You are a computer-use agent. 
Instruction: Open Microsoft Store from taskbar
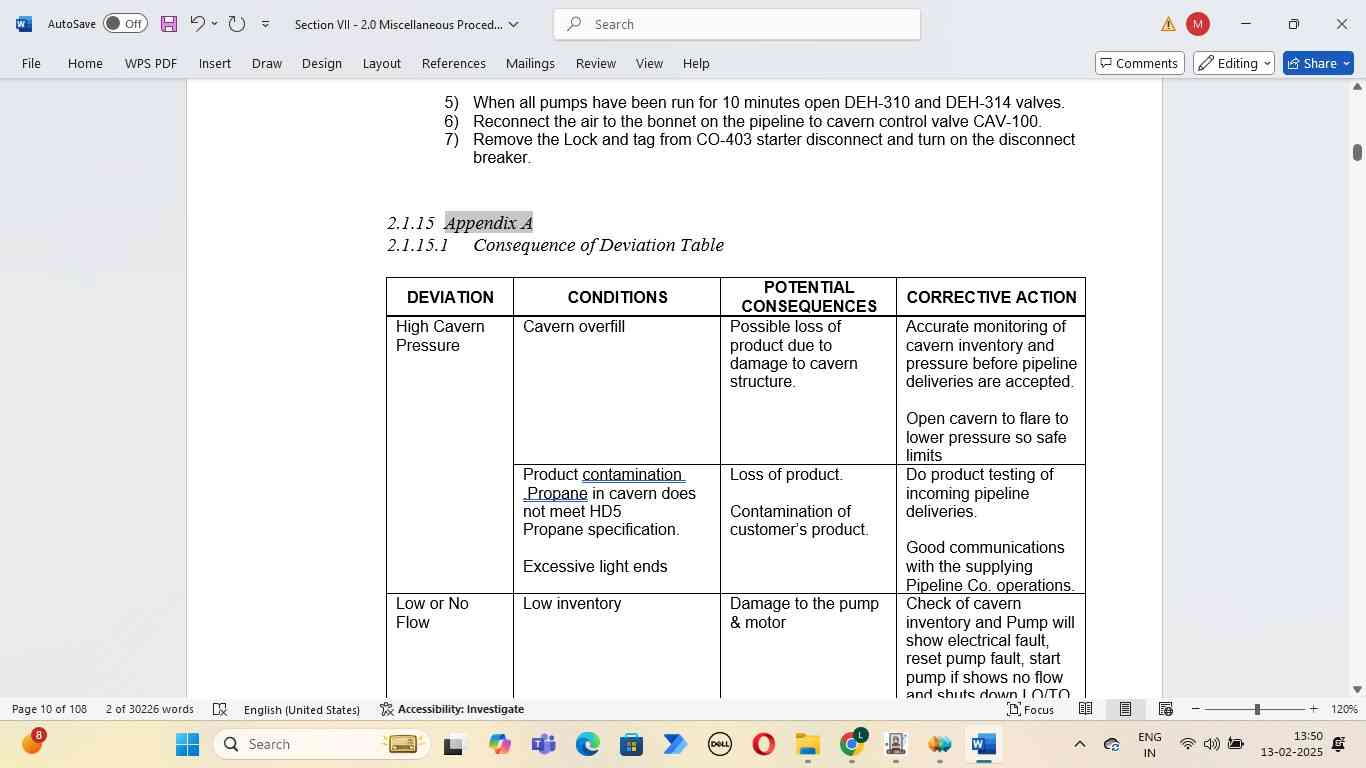coord(631,744)
